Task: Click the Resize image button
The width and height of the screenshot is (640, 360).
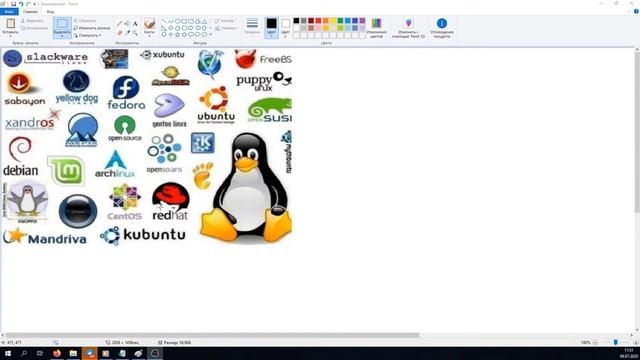Action: point(92,28)
